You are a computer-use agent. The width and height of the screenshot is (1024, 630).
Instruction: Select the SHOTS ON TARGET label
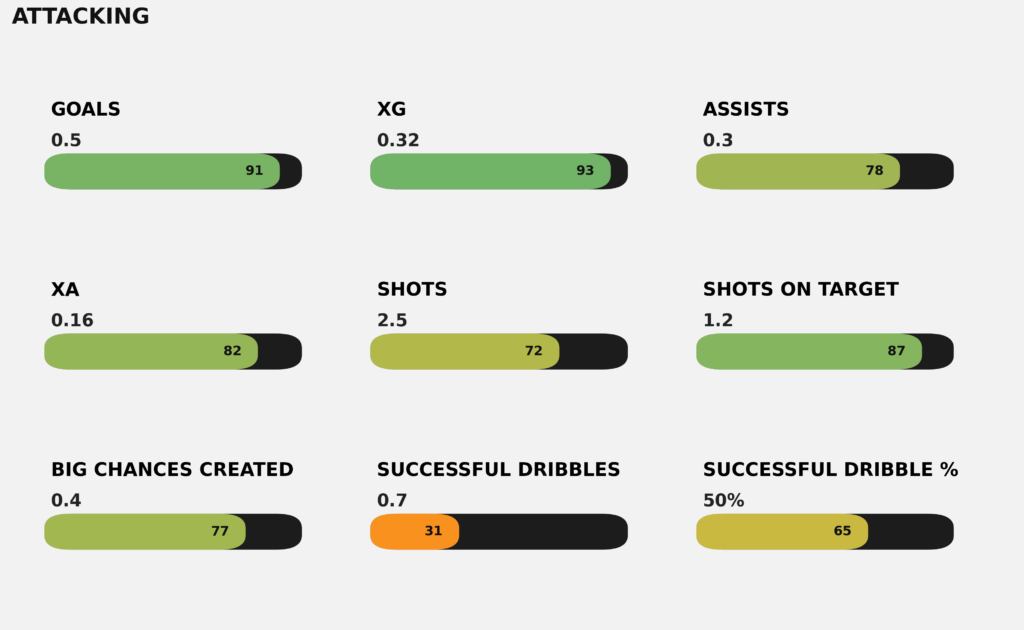click(801, 290)
